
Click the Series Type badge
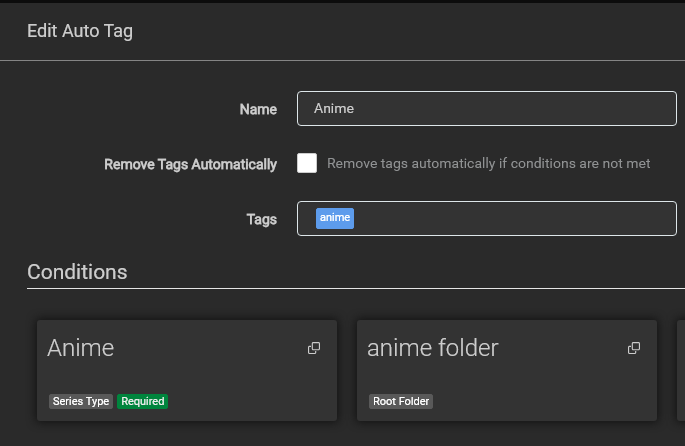[81, 401]
